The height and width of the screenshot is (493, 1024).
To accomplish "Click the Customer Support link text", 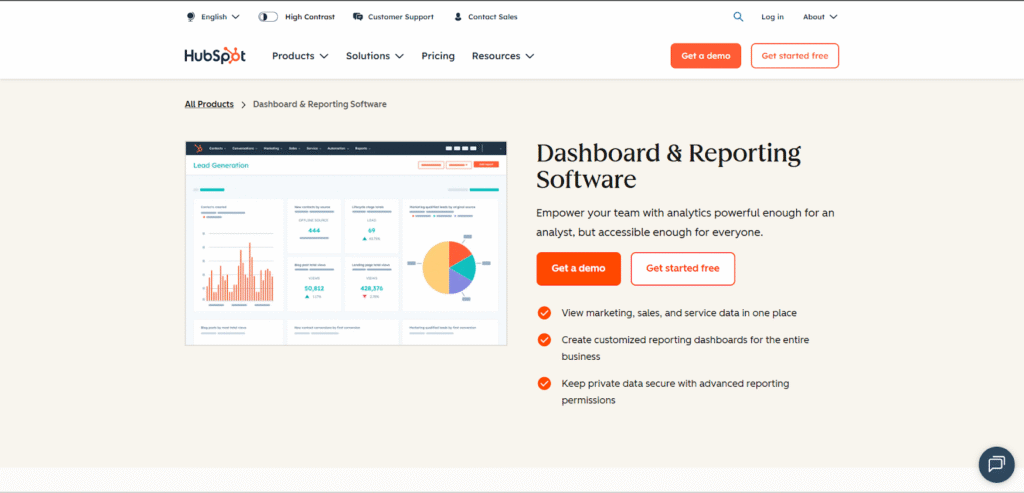I will [x=400, y=17].
